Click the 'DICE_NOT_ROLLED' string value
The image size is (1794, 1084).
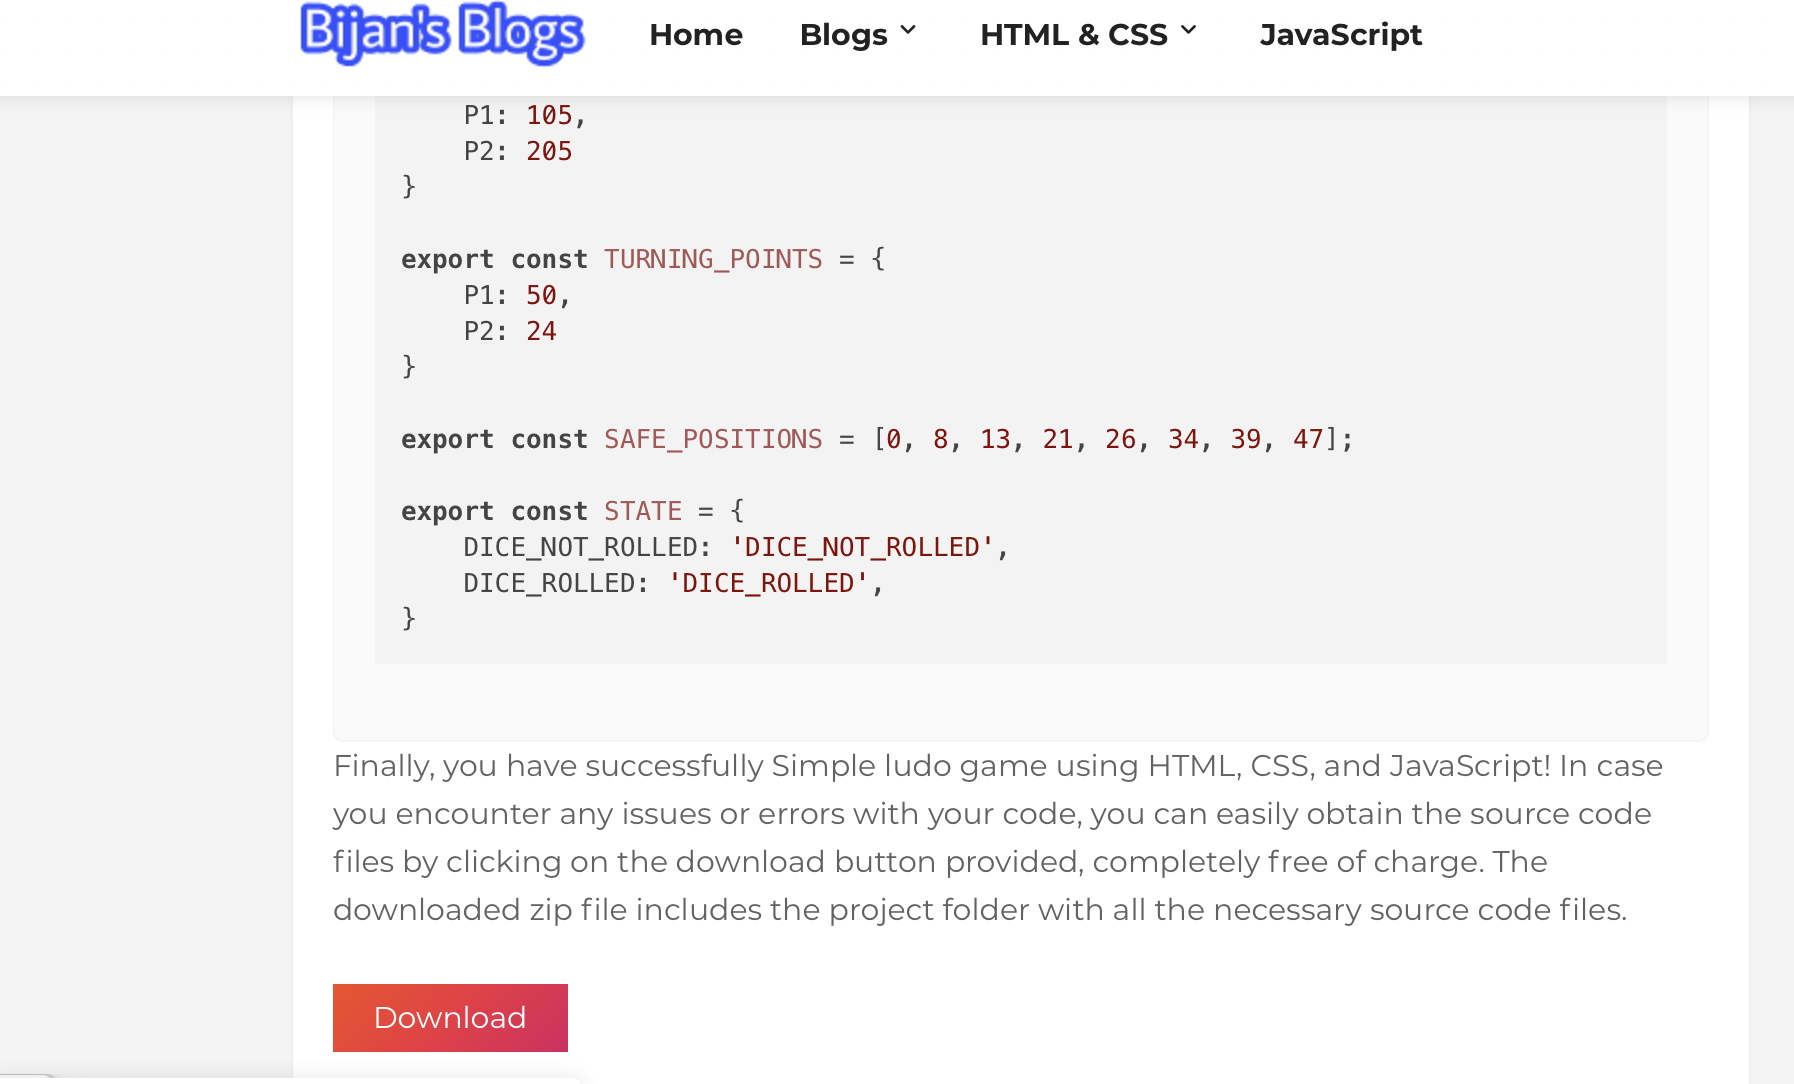coord(862,548)
